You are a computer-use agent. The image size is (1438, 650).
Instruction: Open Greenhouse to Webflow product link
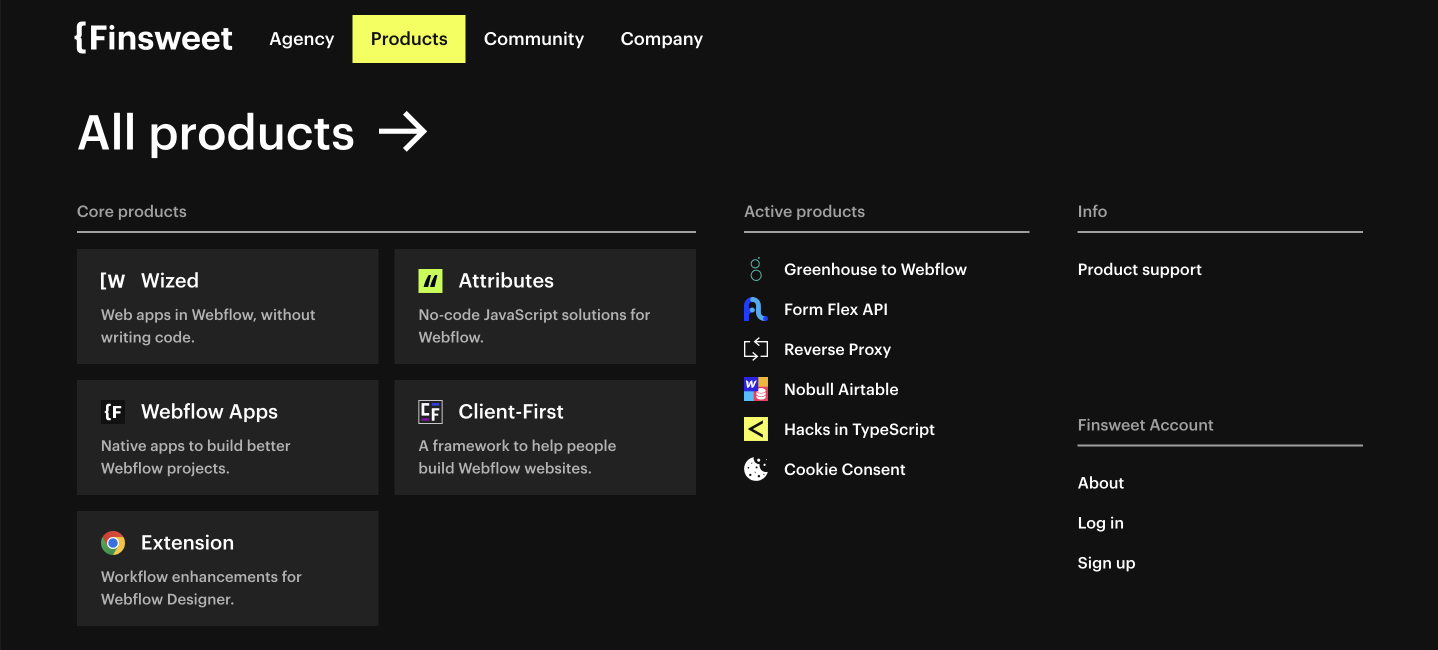(875, 269)
